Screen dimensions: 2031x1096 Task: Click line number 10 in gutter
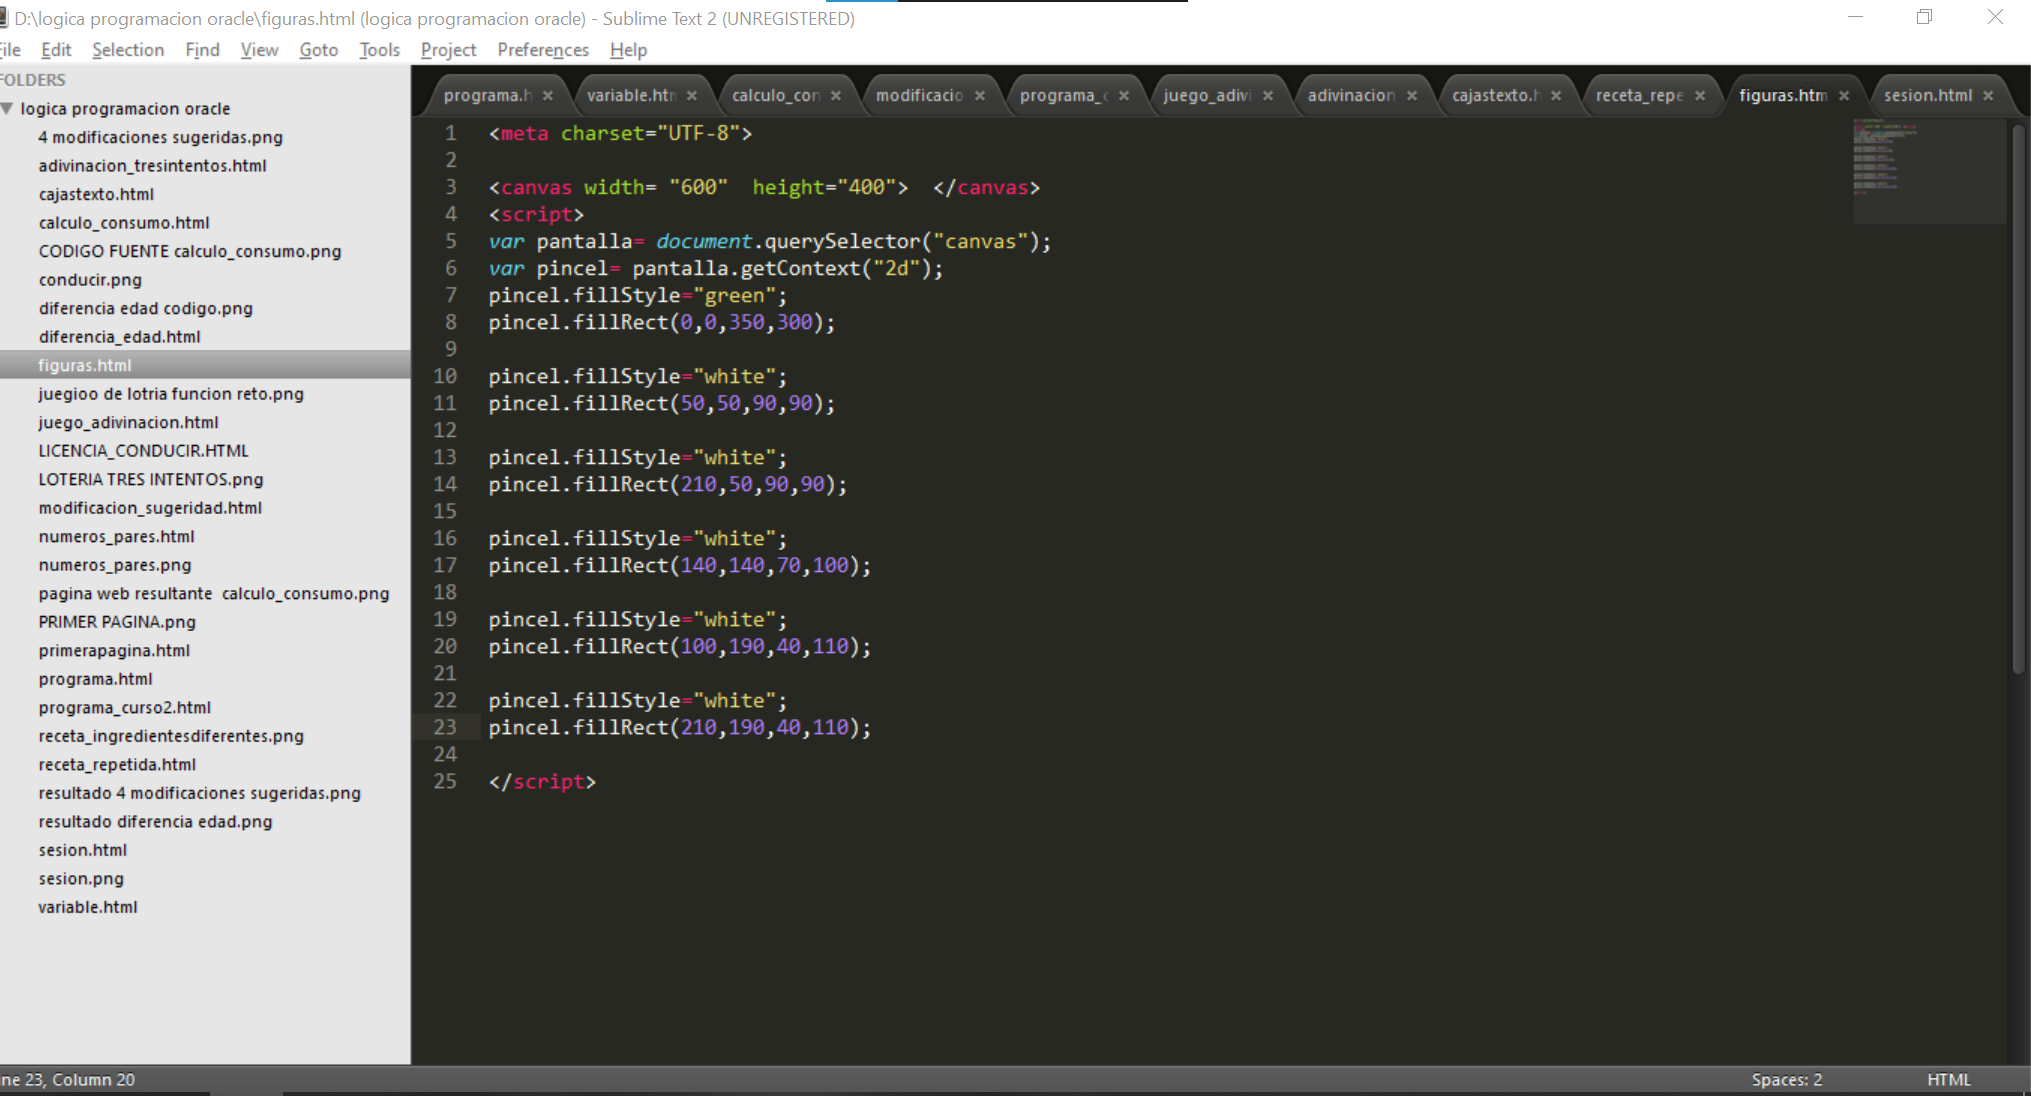tap(445, 376)
